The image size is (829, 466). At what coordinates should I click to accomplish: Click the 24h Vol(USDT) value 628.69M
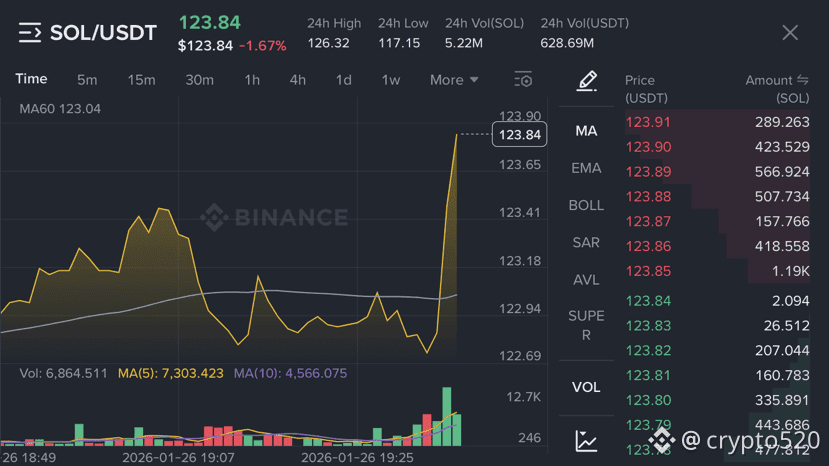click(567, 43)
